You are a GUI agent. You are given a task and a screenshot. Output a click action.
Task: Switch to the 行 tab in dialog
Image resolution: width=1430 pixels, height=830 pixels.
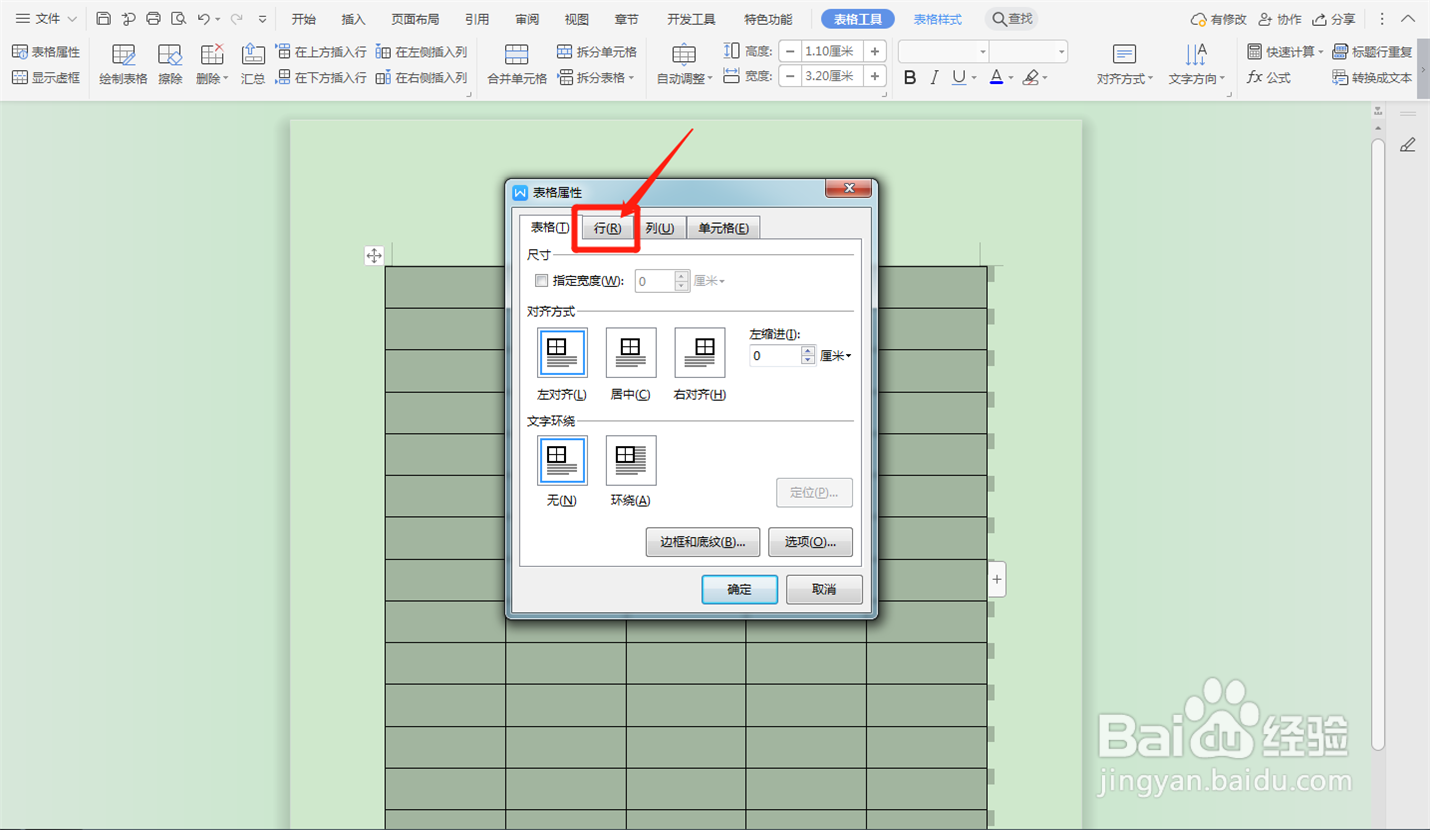607,228
